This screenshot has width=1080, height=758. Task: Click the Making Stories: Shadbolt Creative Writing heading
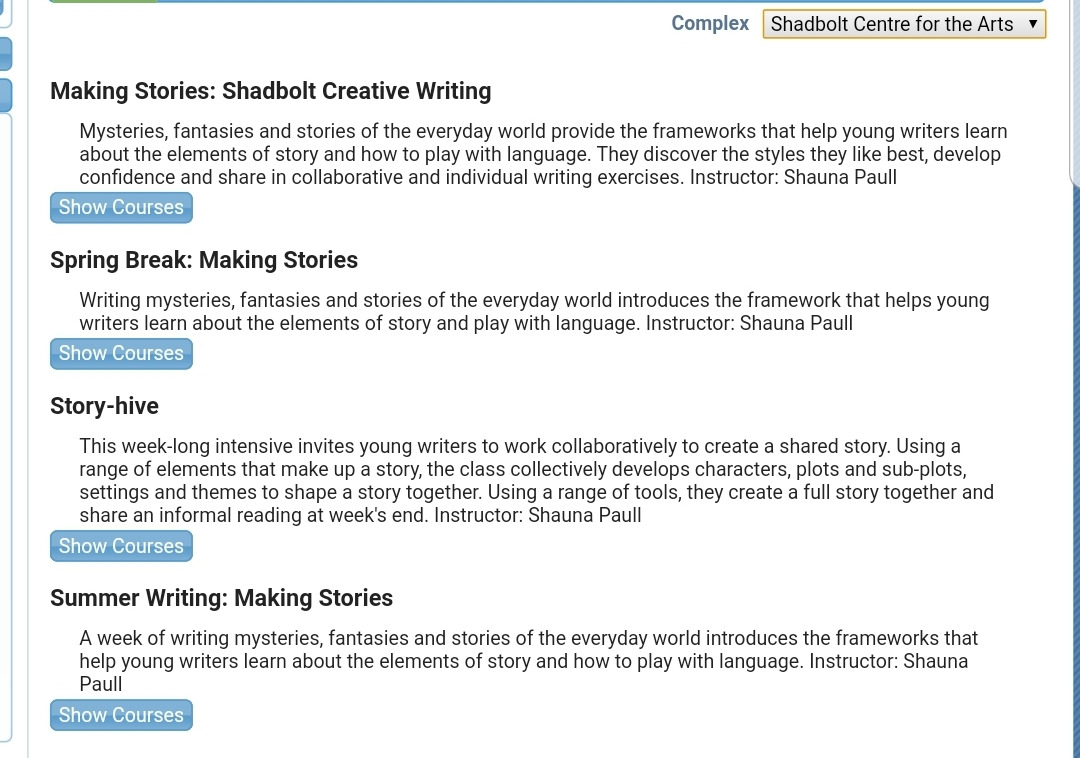click(270, 91)
